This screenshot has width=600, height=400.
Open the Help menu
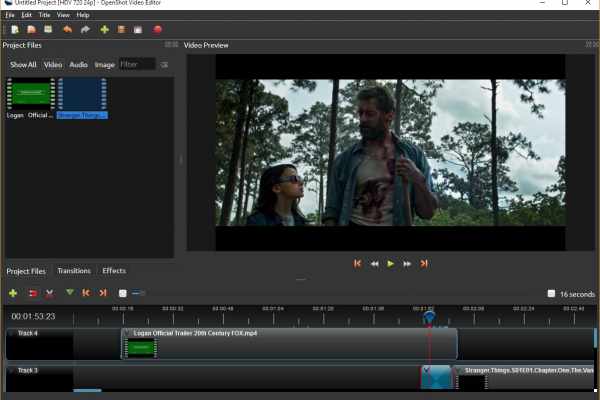coord(83,15)
